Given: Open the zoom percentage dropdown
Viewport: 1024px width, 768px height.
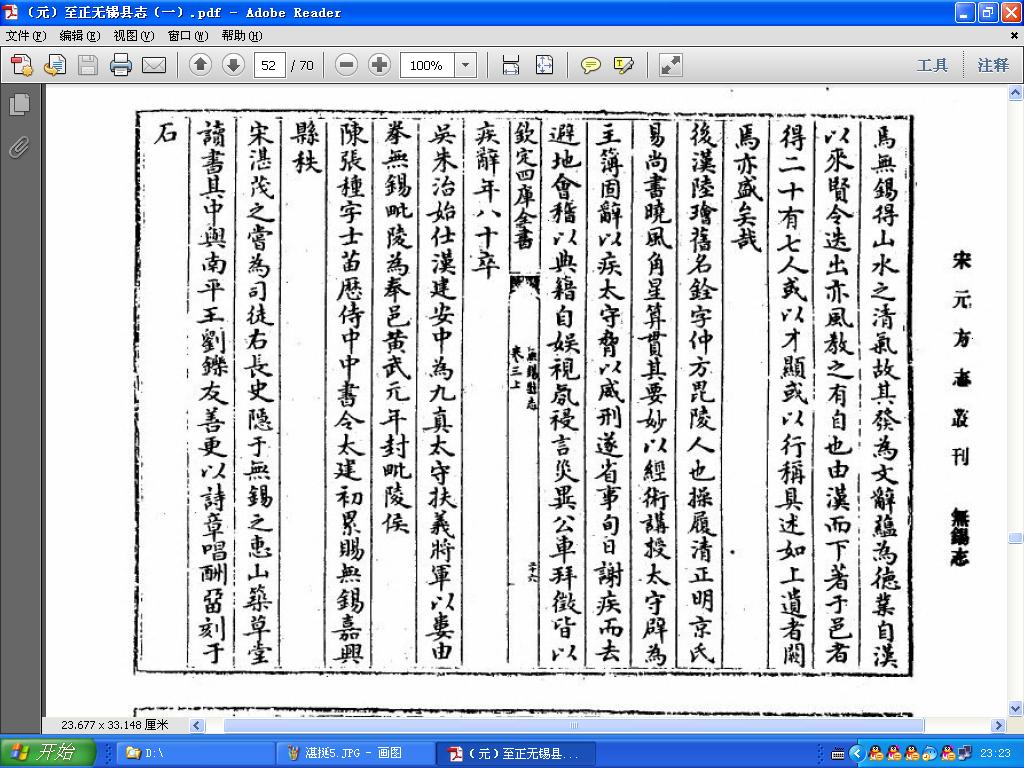Looking at the screenshot, I should click(466, 65).
